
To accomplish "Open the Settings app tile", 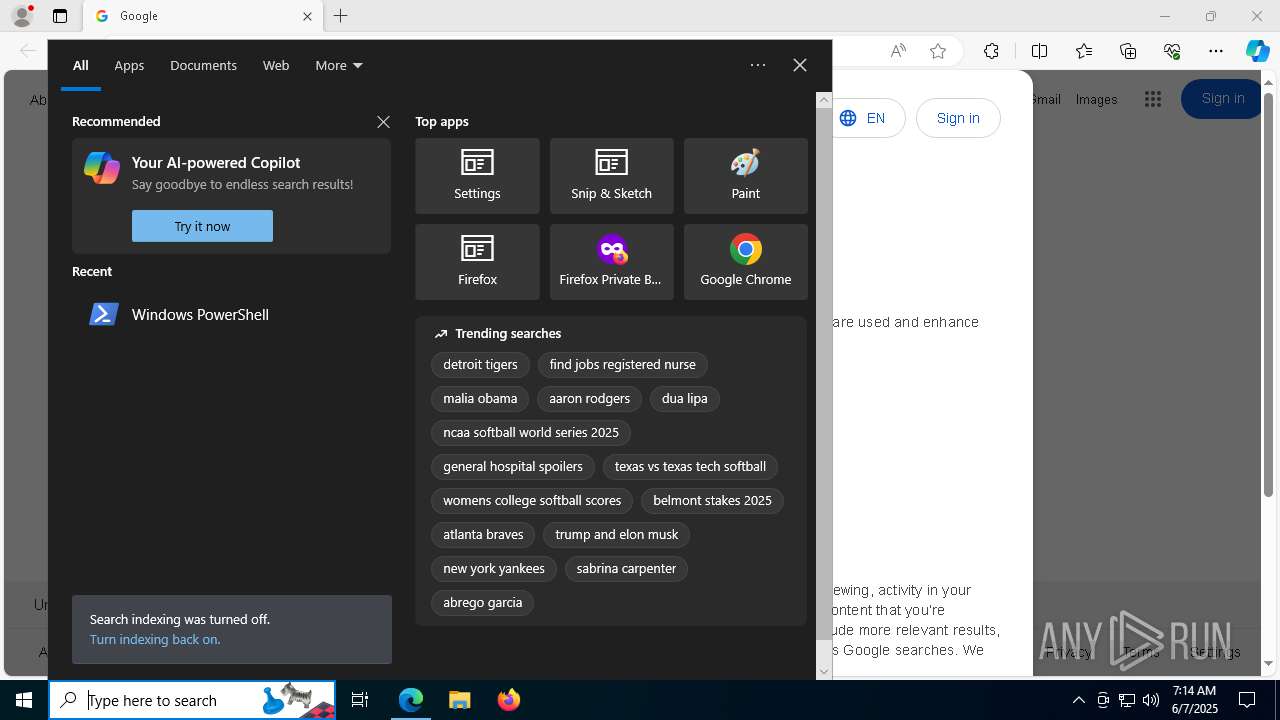I will (477, 176).
